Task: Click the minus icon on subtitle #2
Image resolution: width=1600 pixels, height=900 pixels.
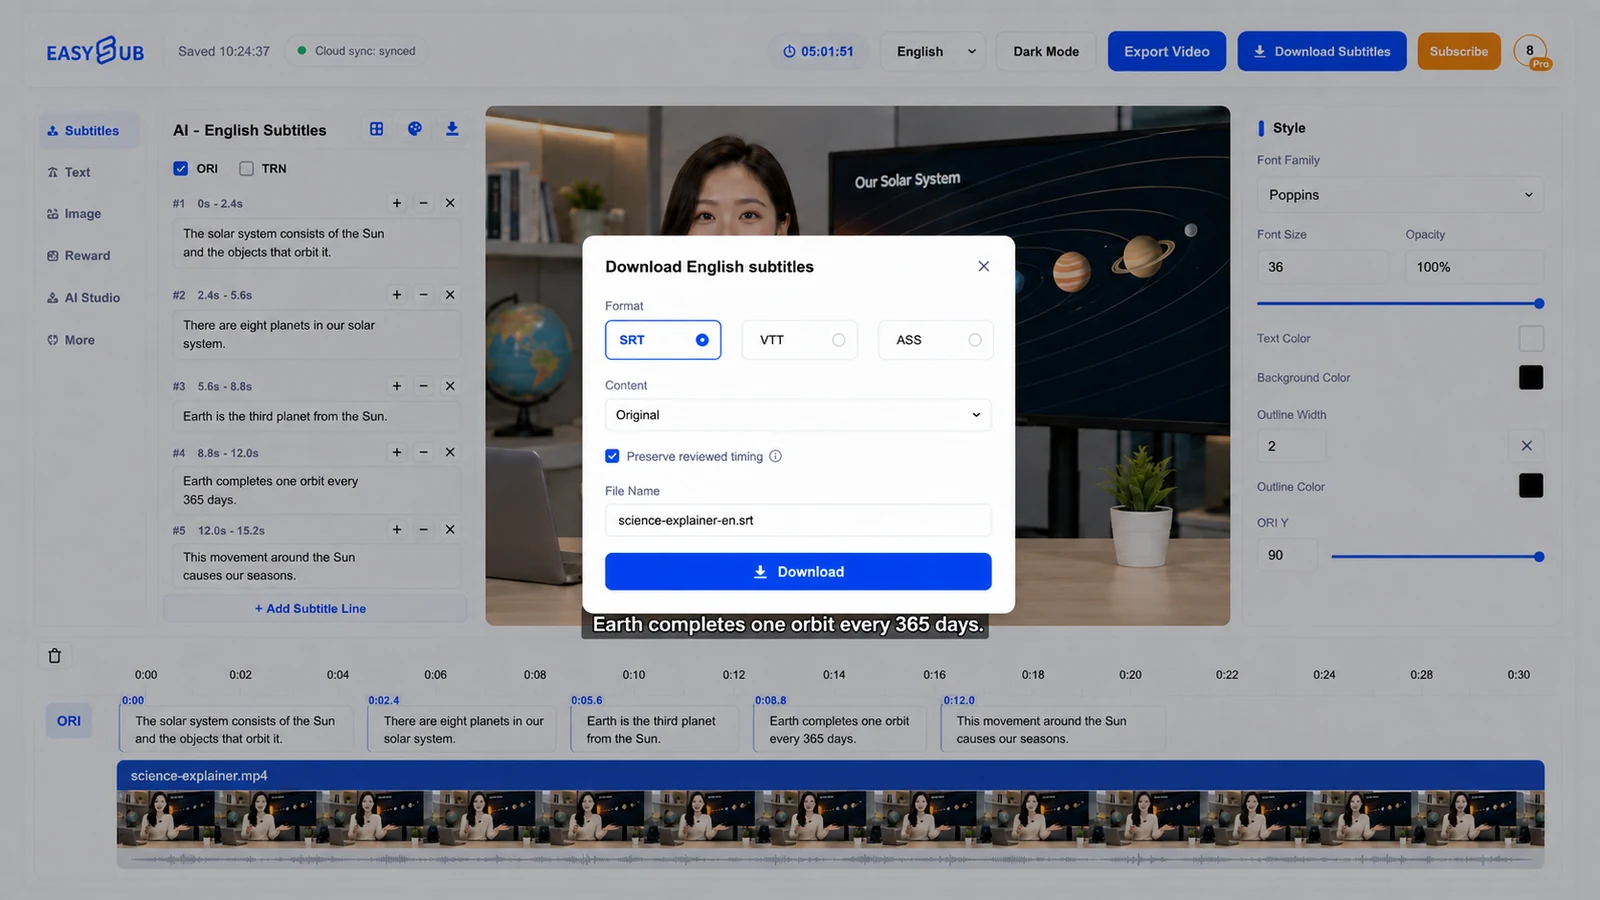Action: [424, 295]
